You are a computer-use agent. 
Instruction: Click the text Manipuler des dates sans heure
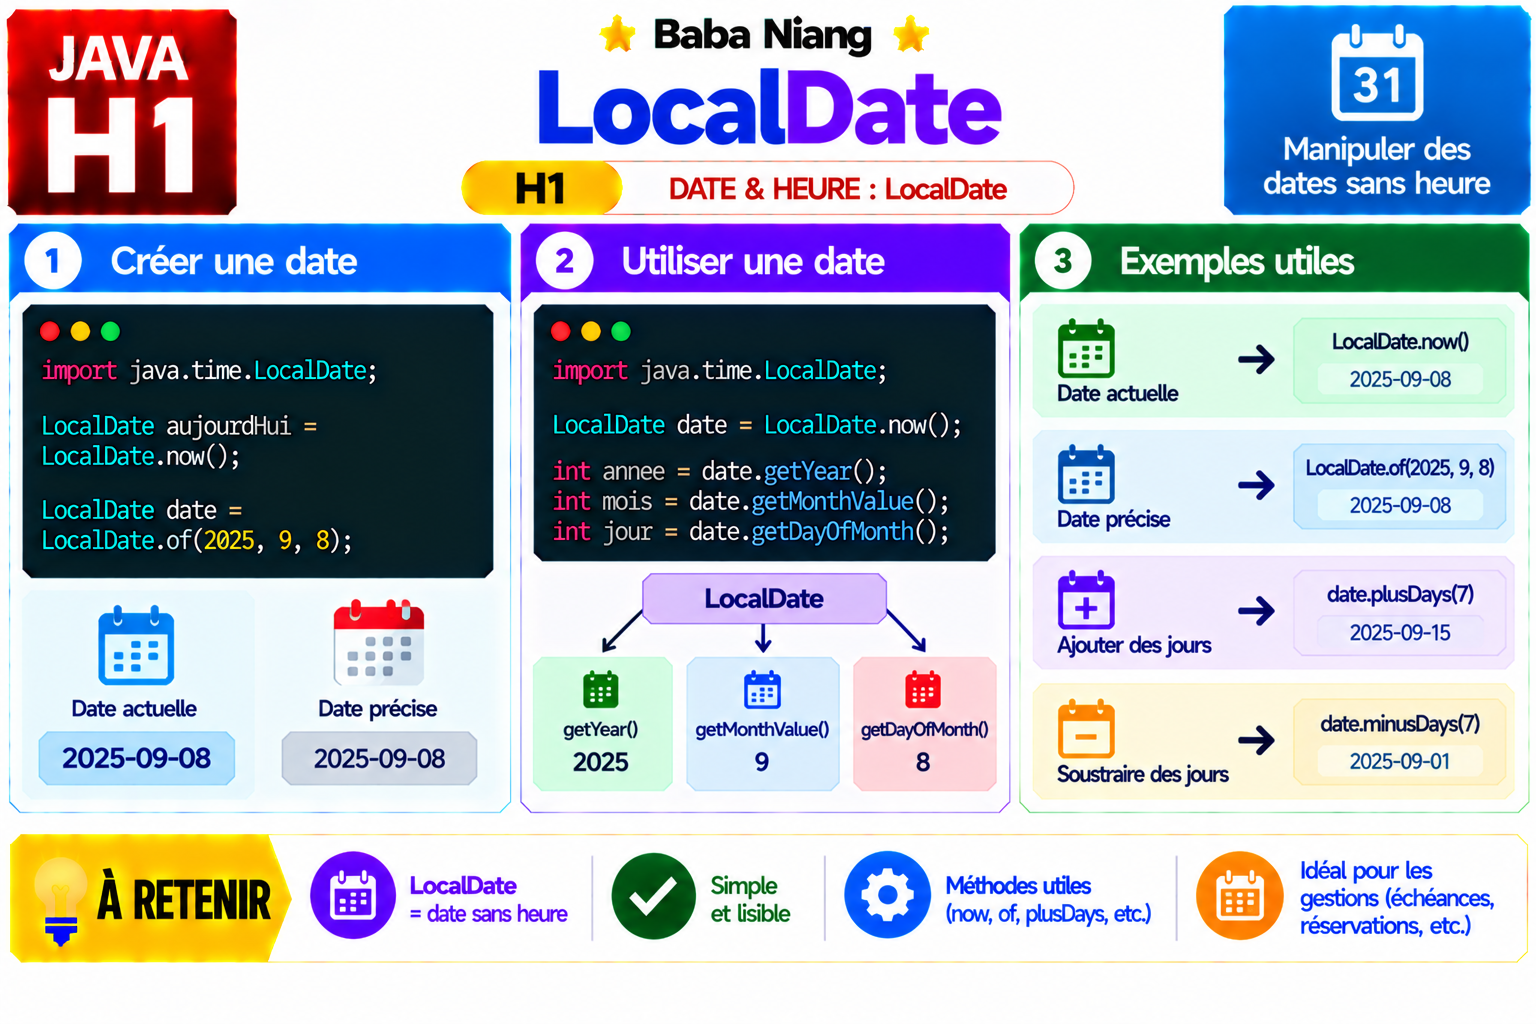click(1377, 166)
